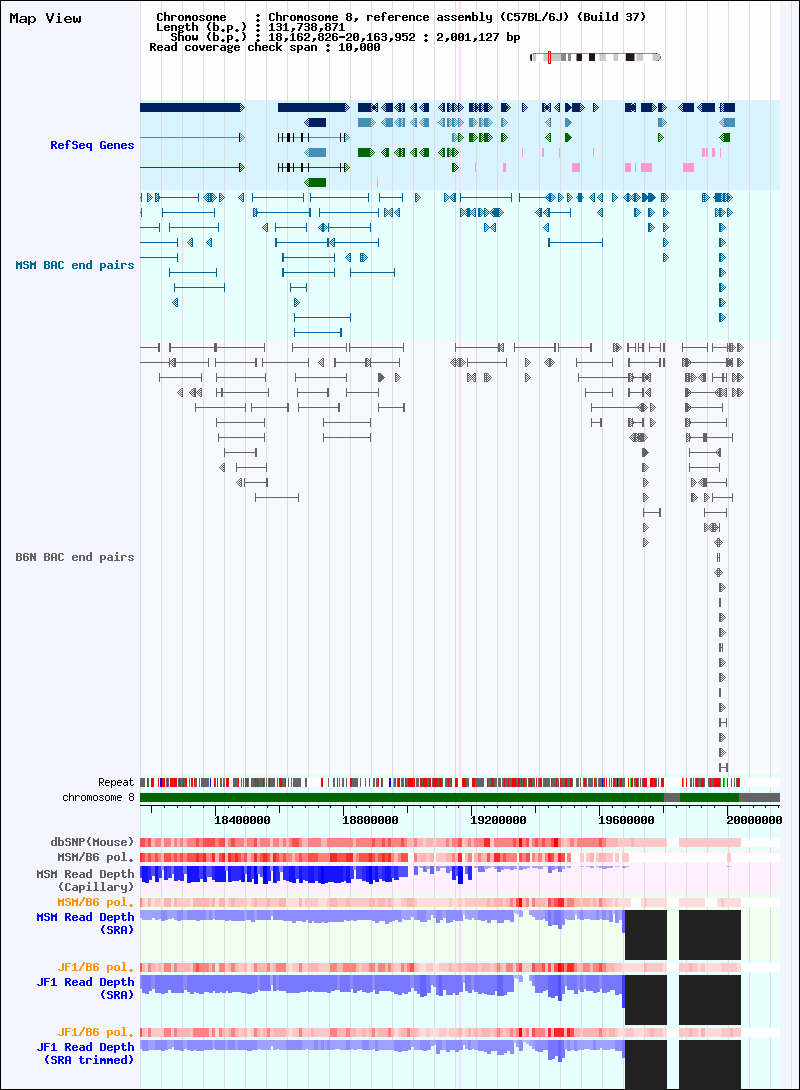
Task: Click the dark blue MSM Capillary depth histogram
Action: point(275,874)
